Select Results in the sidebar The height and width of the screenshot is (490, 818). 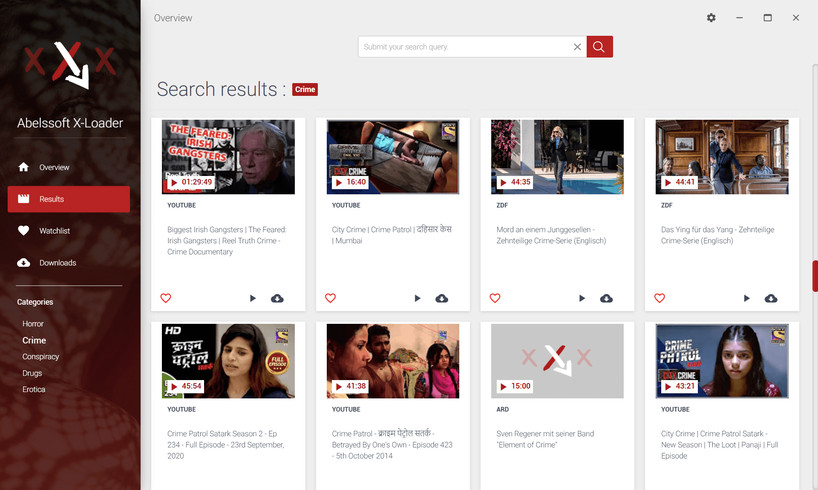click(x=69, y=199)
